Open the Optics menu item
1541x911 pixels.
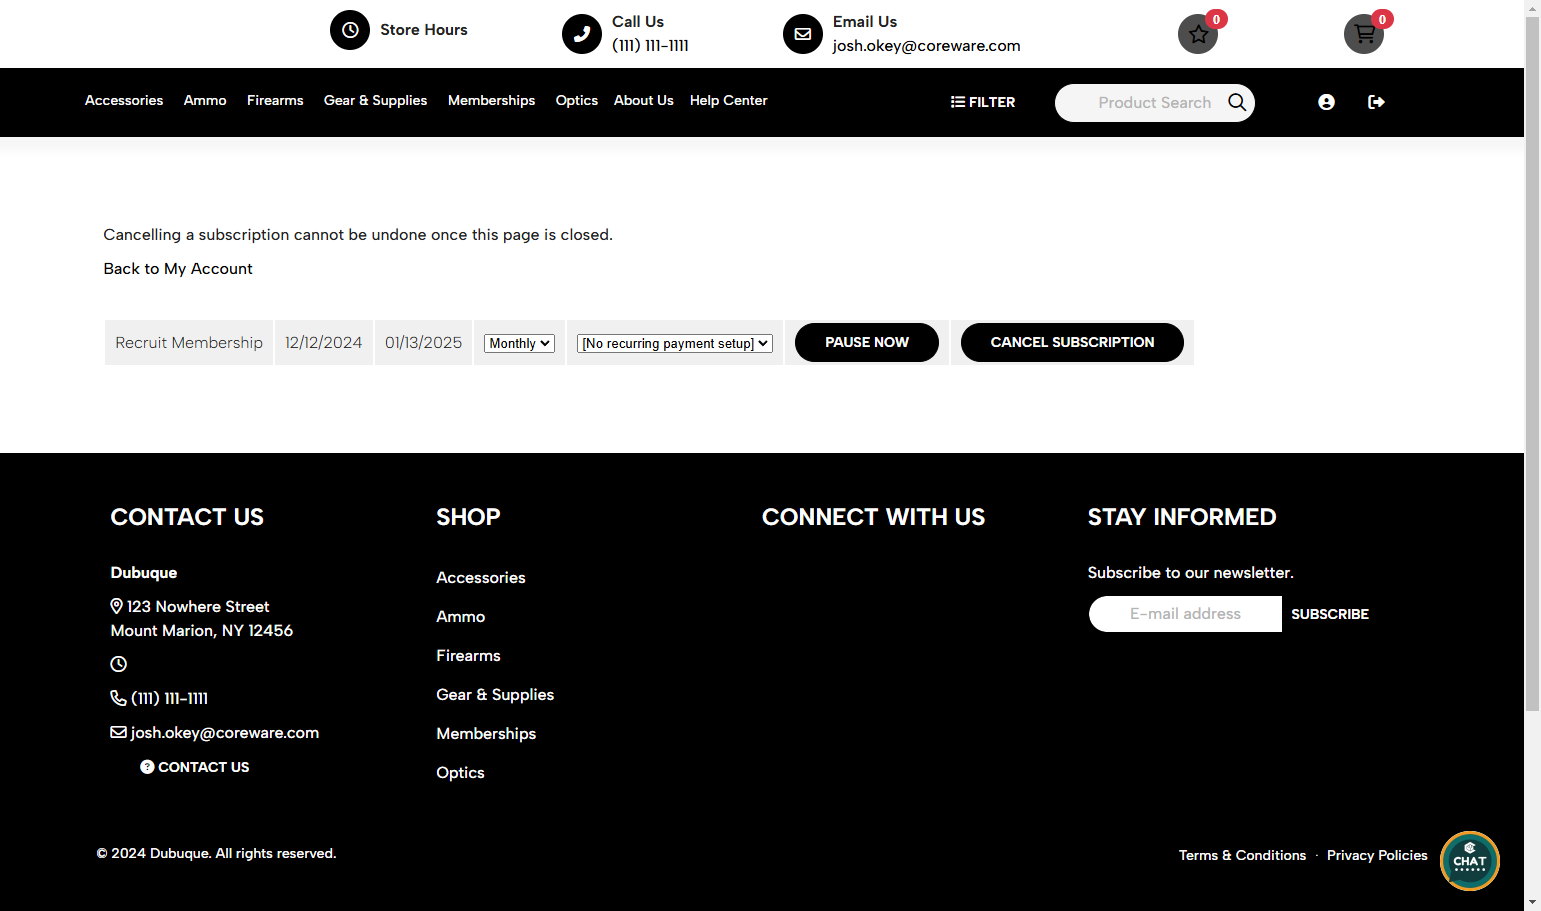pyautogui.click(x=577, y=100)
